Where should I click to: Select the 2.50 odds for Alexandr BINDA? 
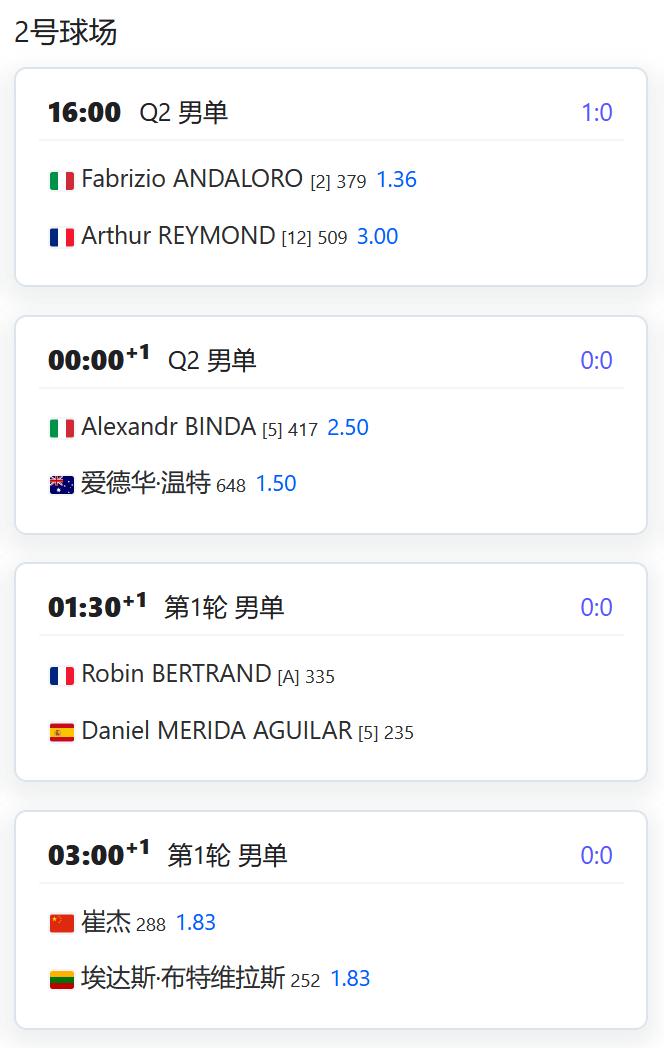(348, 427)
